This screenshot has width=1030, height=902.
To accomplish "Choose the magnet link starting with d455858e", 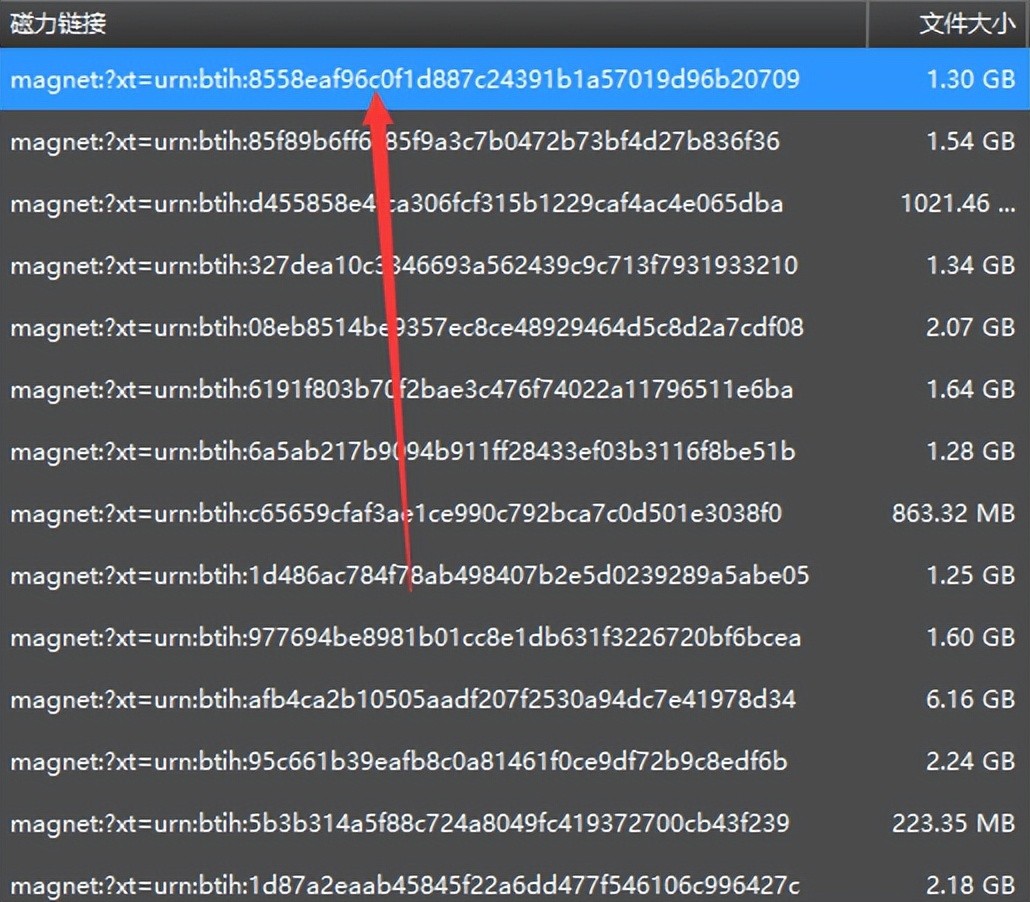I will (x=396, y=204).
